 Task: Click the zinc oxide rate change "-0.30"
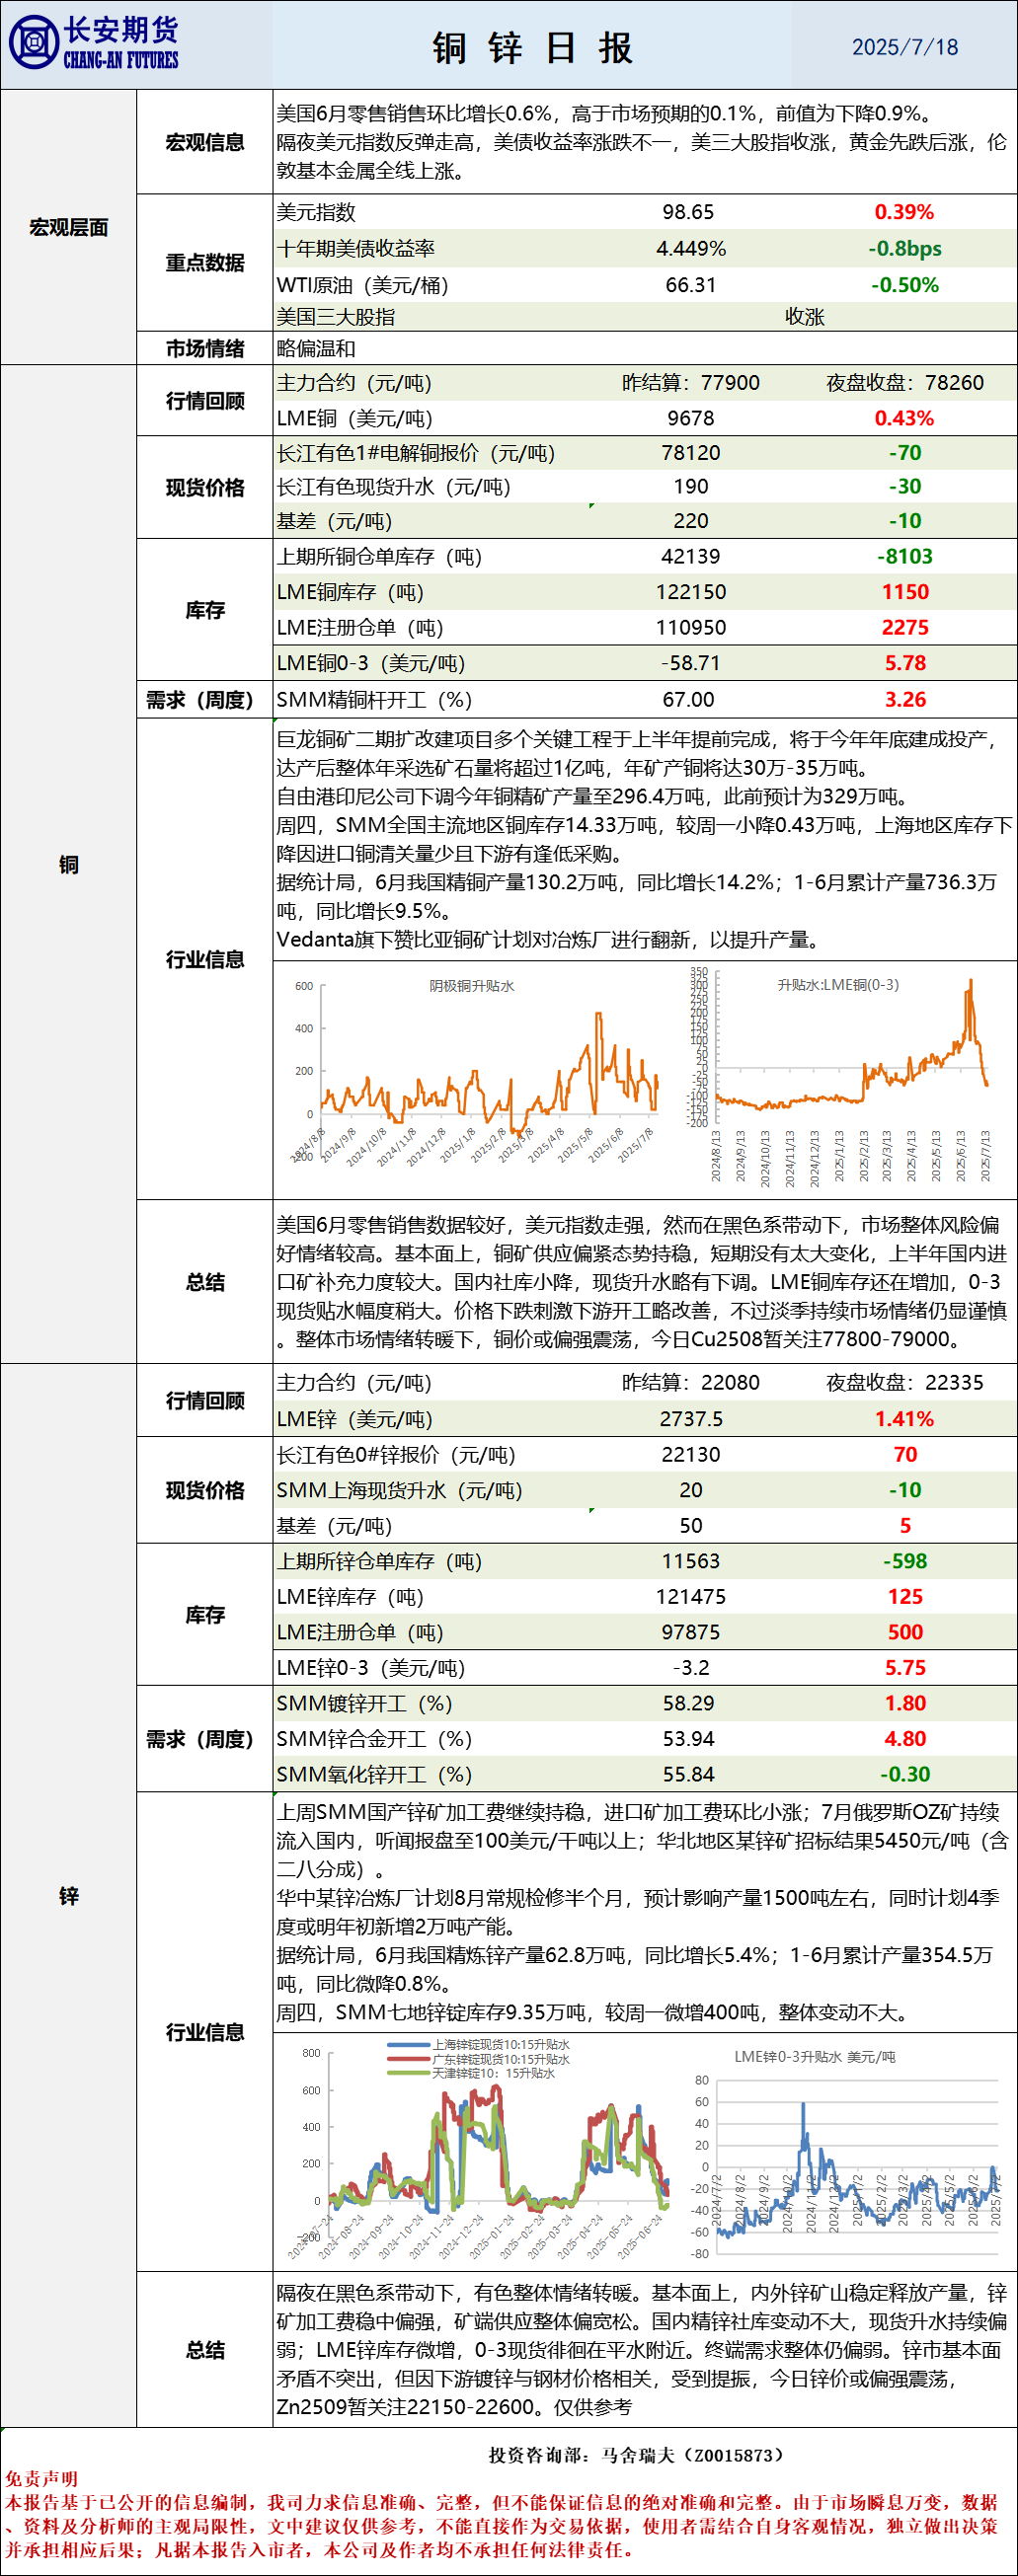pos(904,1774)
